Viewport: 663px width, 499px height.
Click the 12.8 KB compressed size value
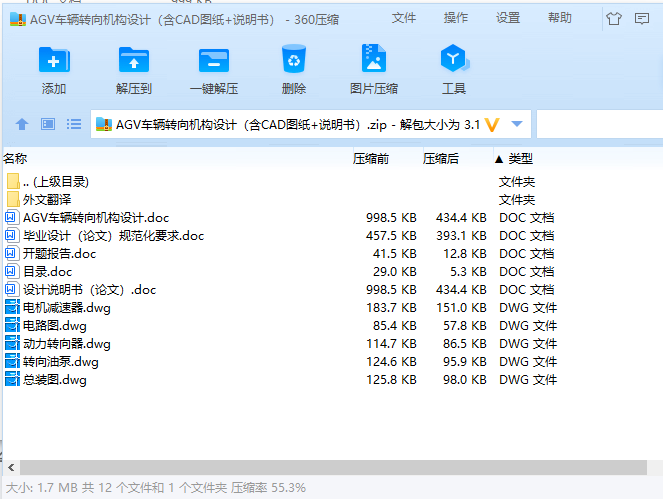pos(465,254)
